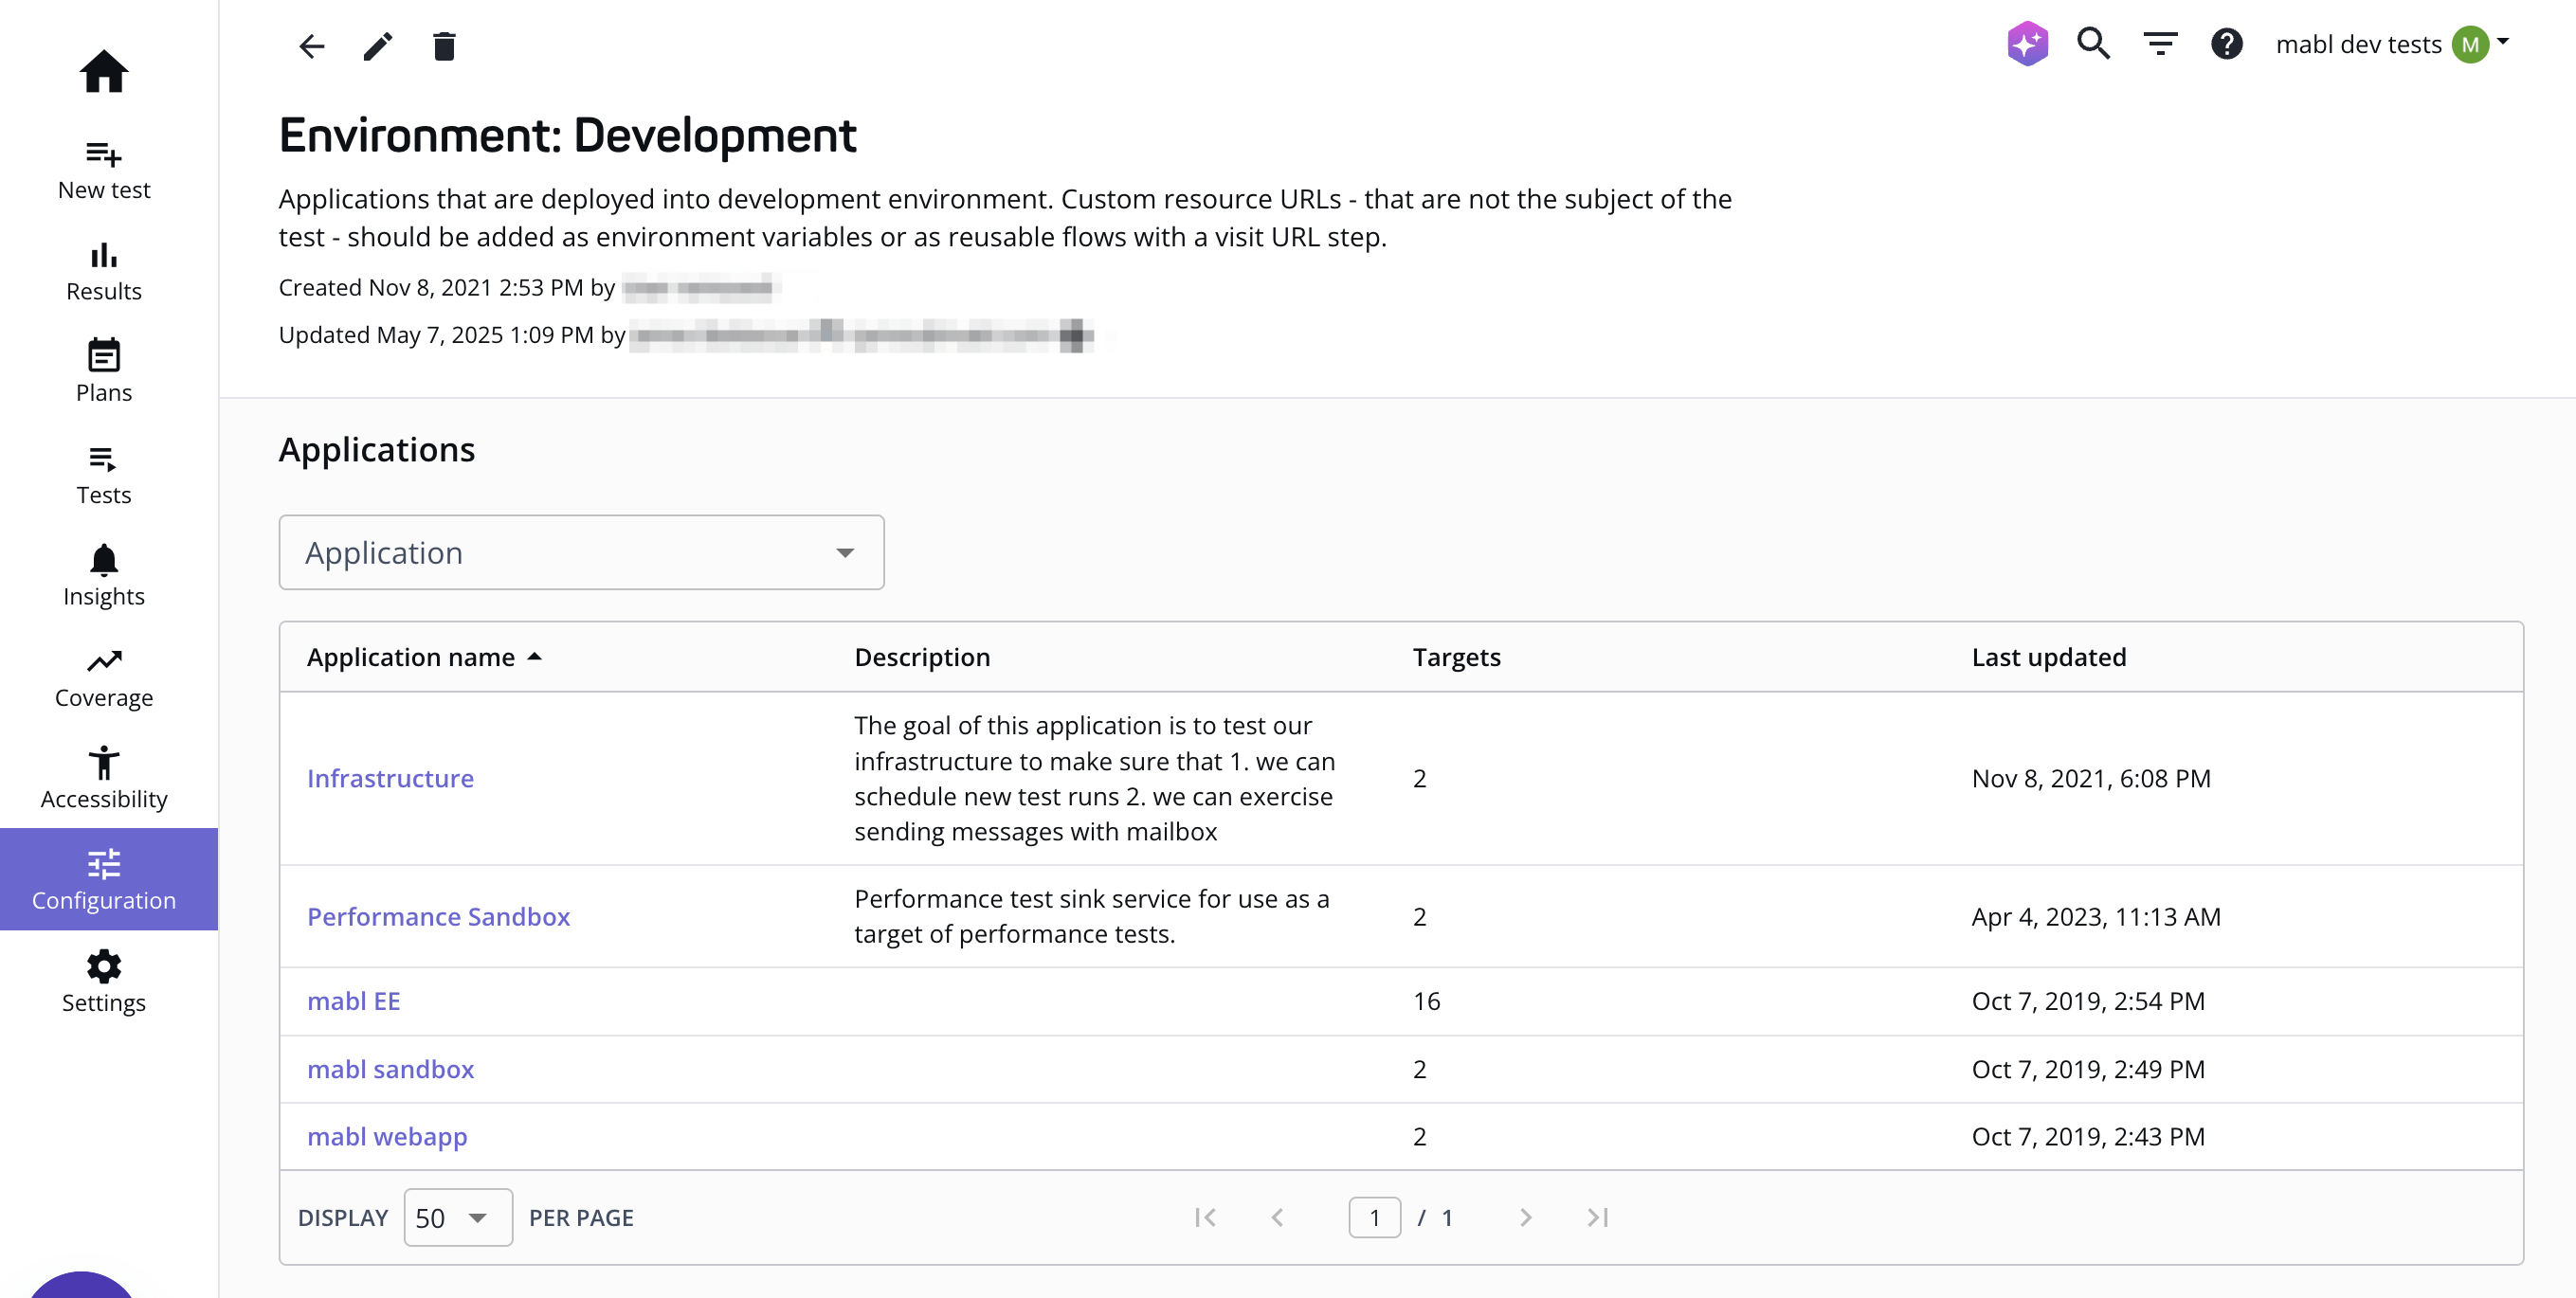
Task: Create a New test from the sidebar
Action: (104, 168)
